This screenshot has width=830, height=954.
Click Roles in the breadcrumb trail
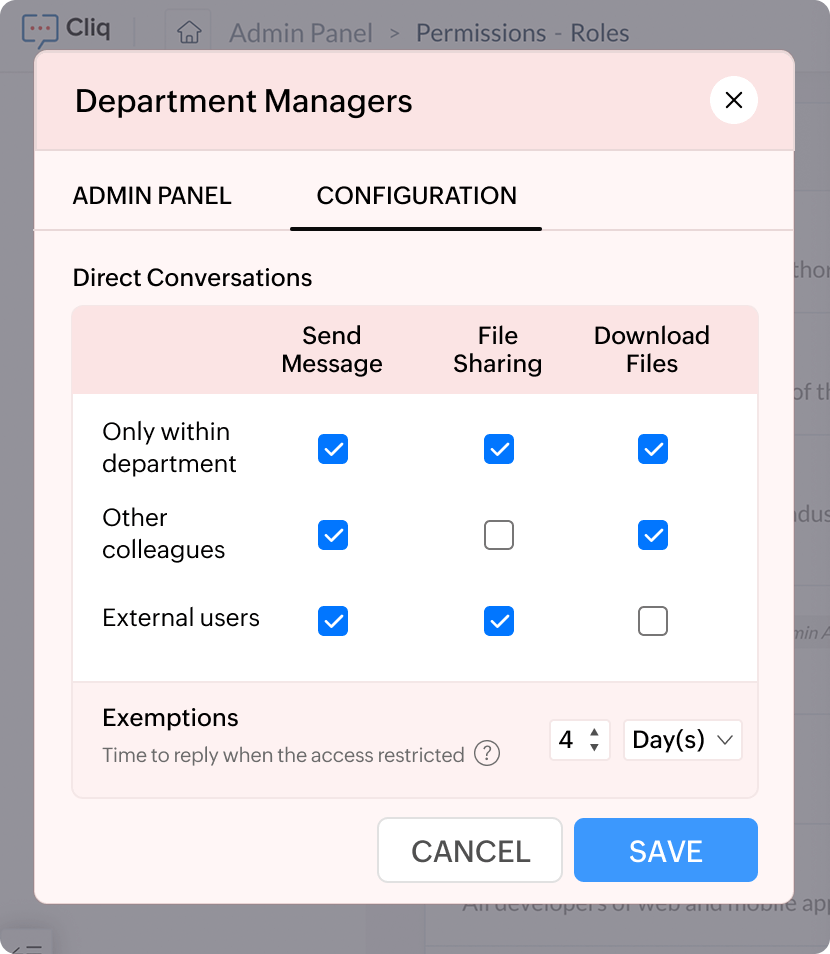pyautogui.click(x=599, y=33)
